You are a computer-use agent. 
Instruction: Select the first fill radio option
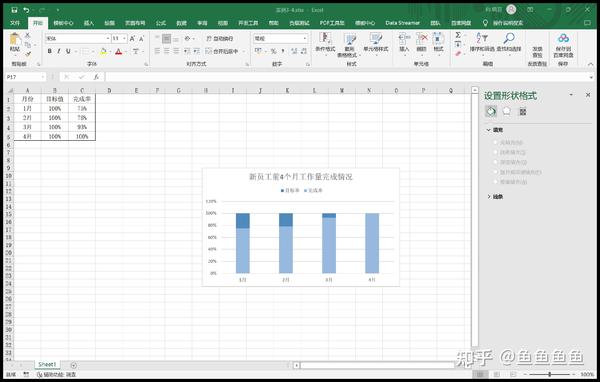click(496, 142)
